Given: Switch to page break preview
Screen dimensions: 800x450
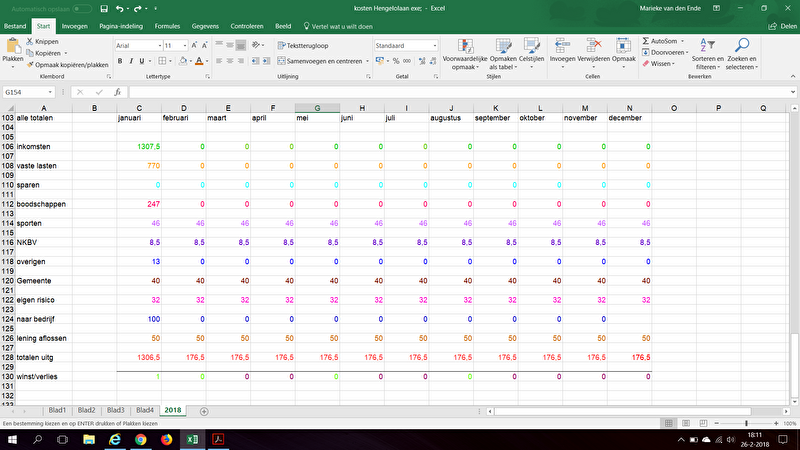Looking at the screenshot, I should [x=704, y=423].
